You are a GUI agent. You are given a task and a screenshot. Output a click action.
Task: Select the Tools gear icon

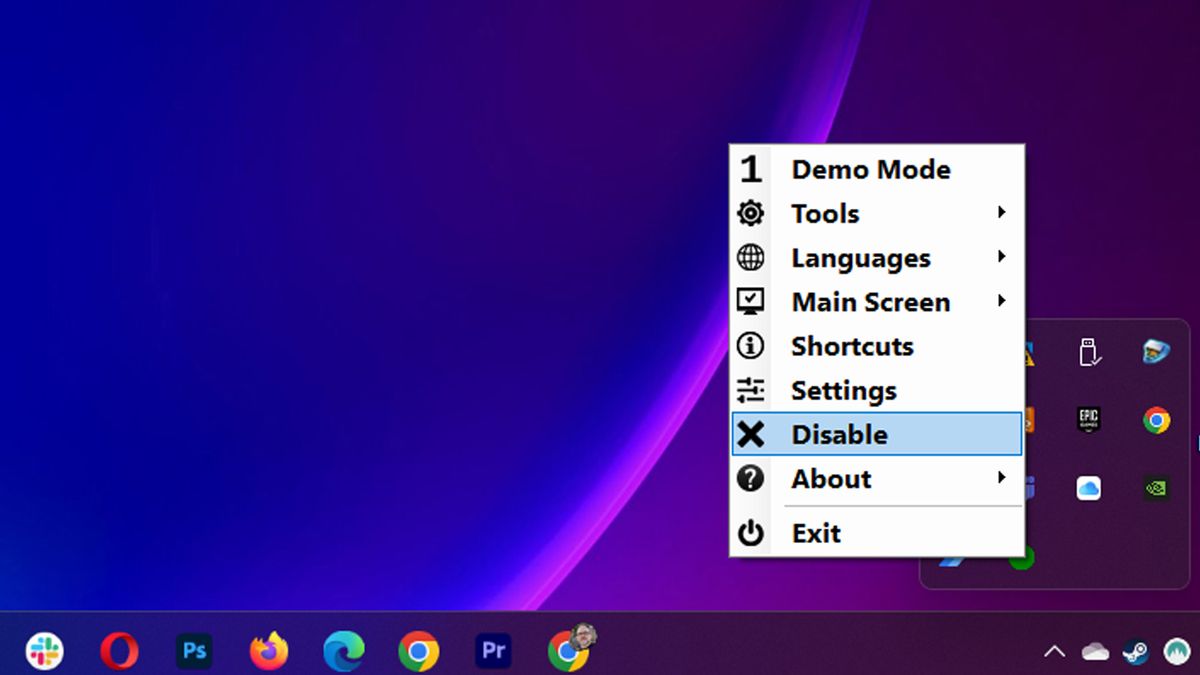pos(750,213)
